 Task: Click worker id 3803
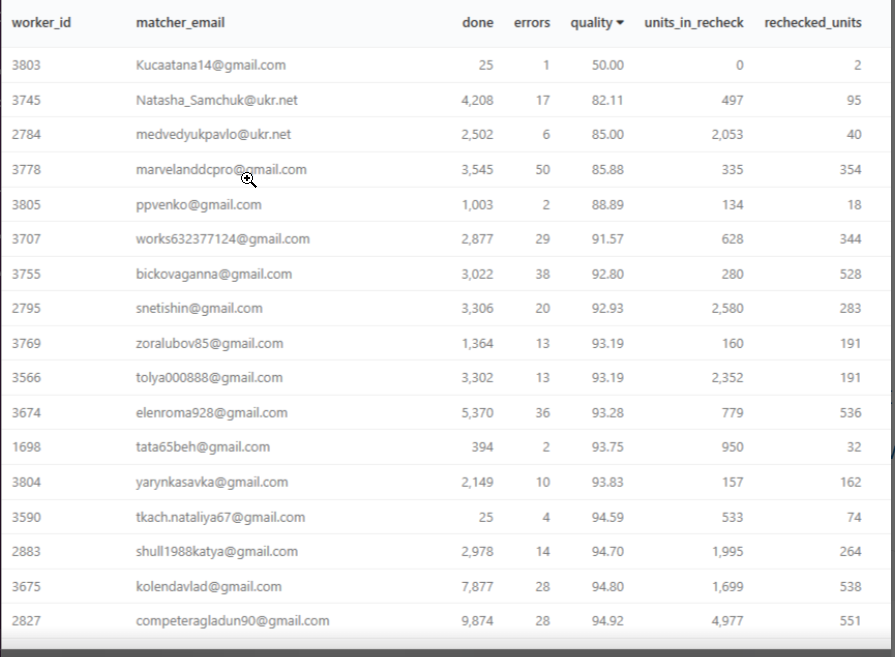[x=26, y=65]
